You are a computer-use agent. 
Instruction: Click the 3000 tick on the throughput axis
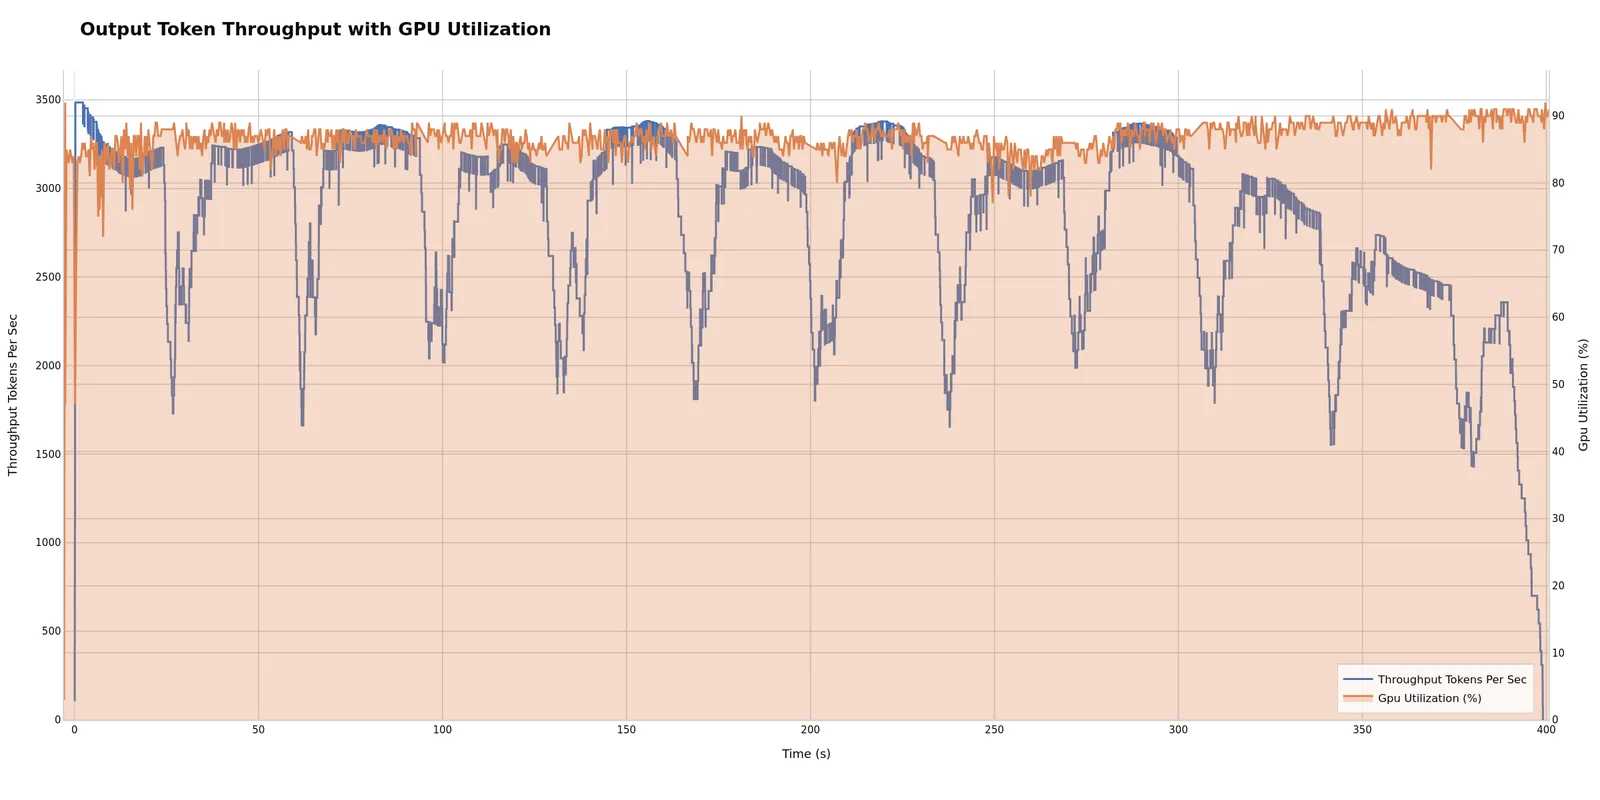click(48, 188)
